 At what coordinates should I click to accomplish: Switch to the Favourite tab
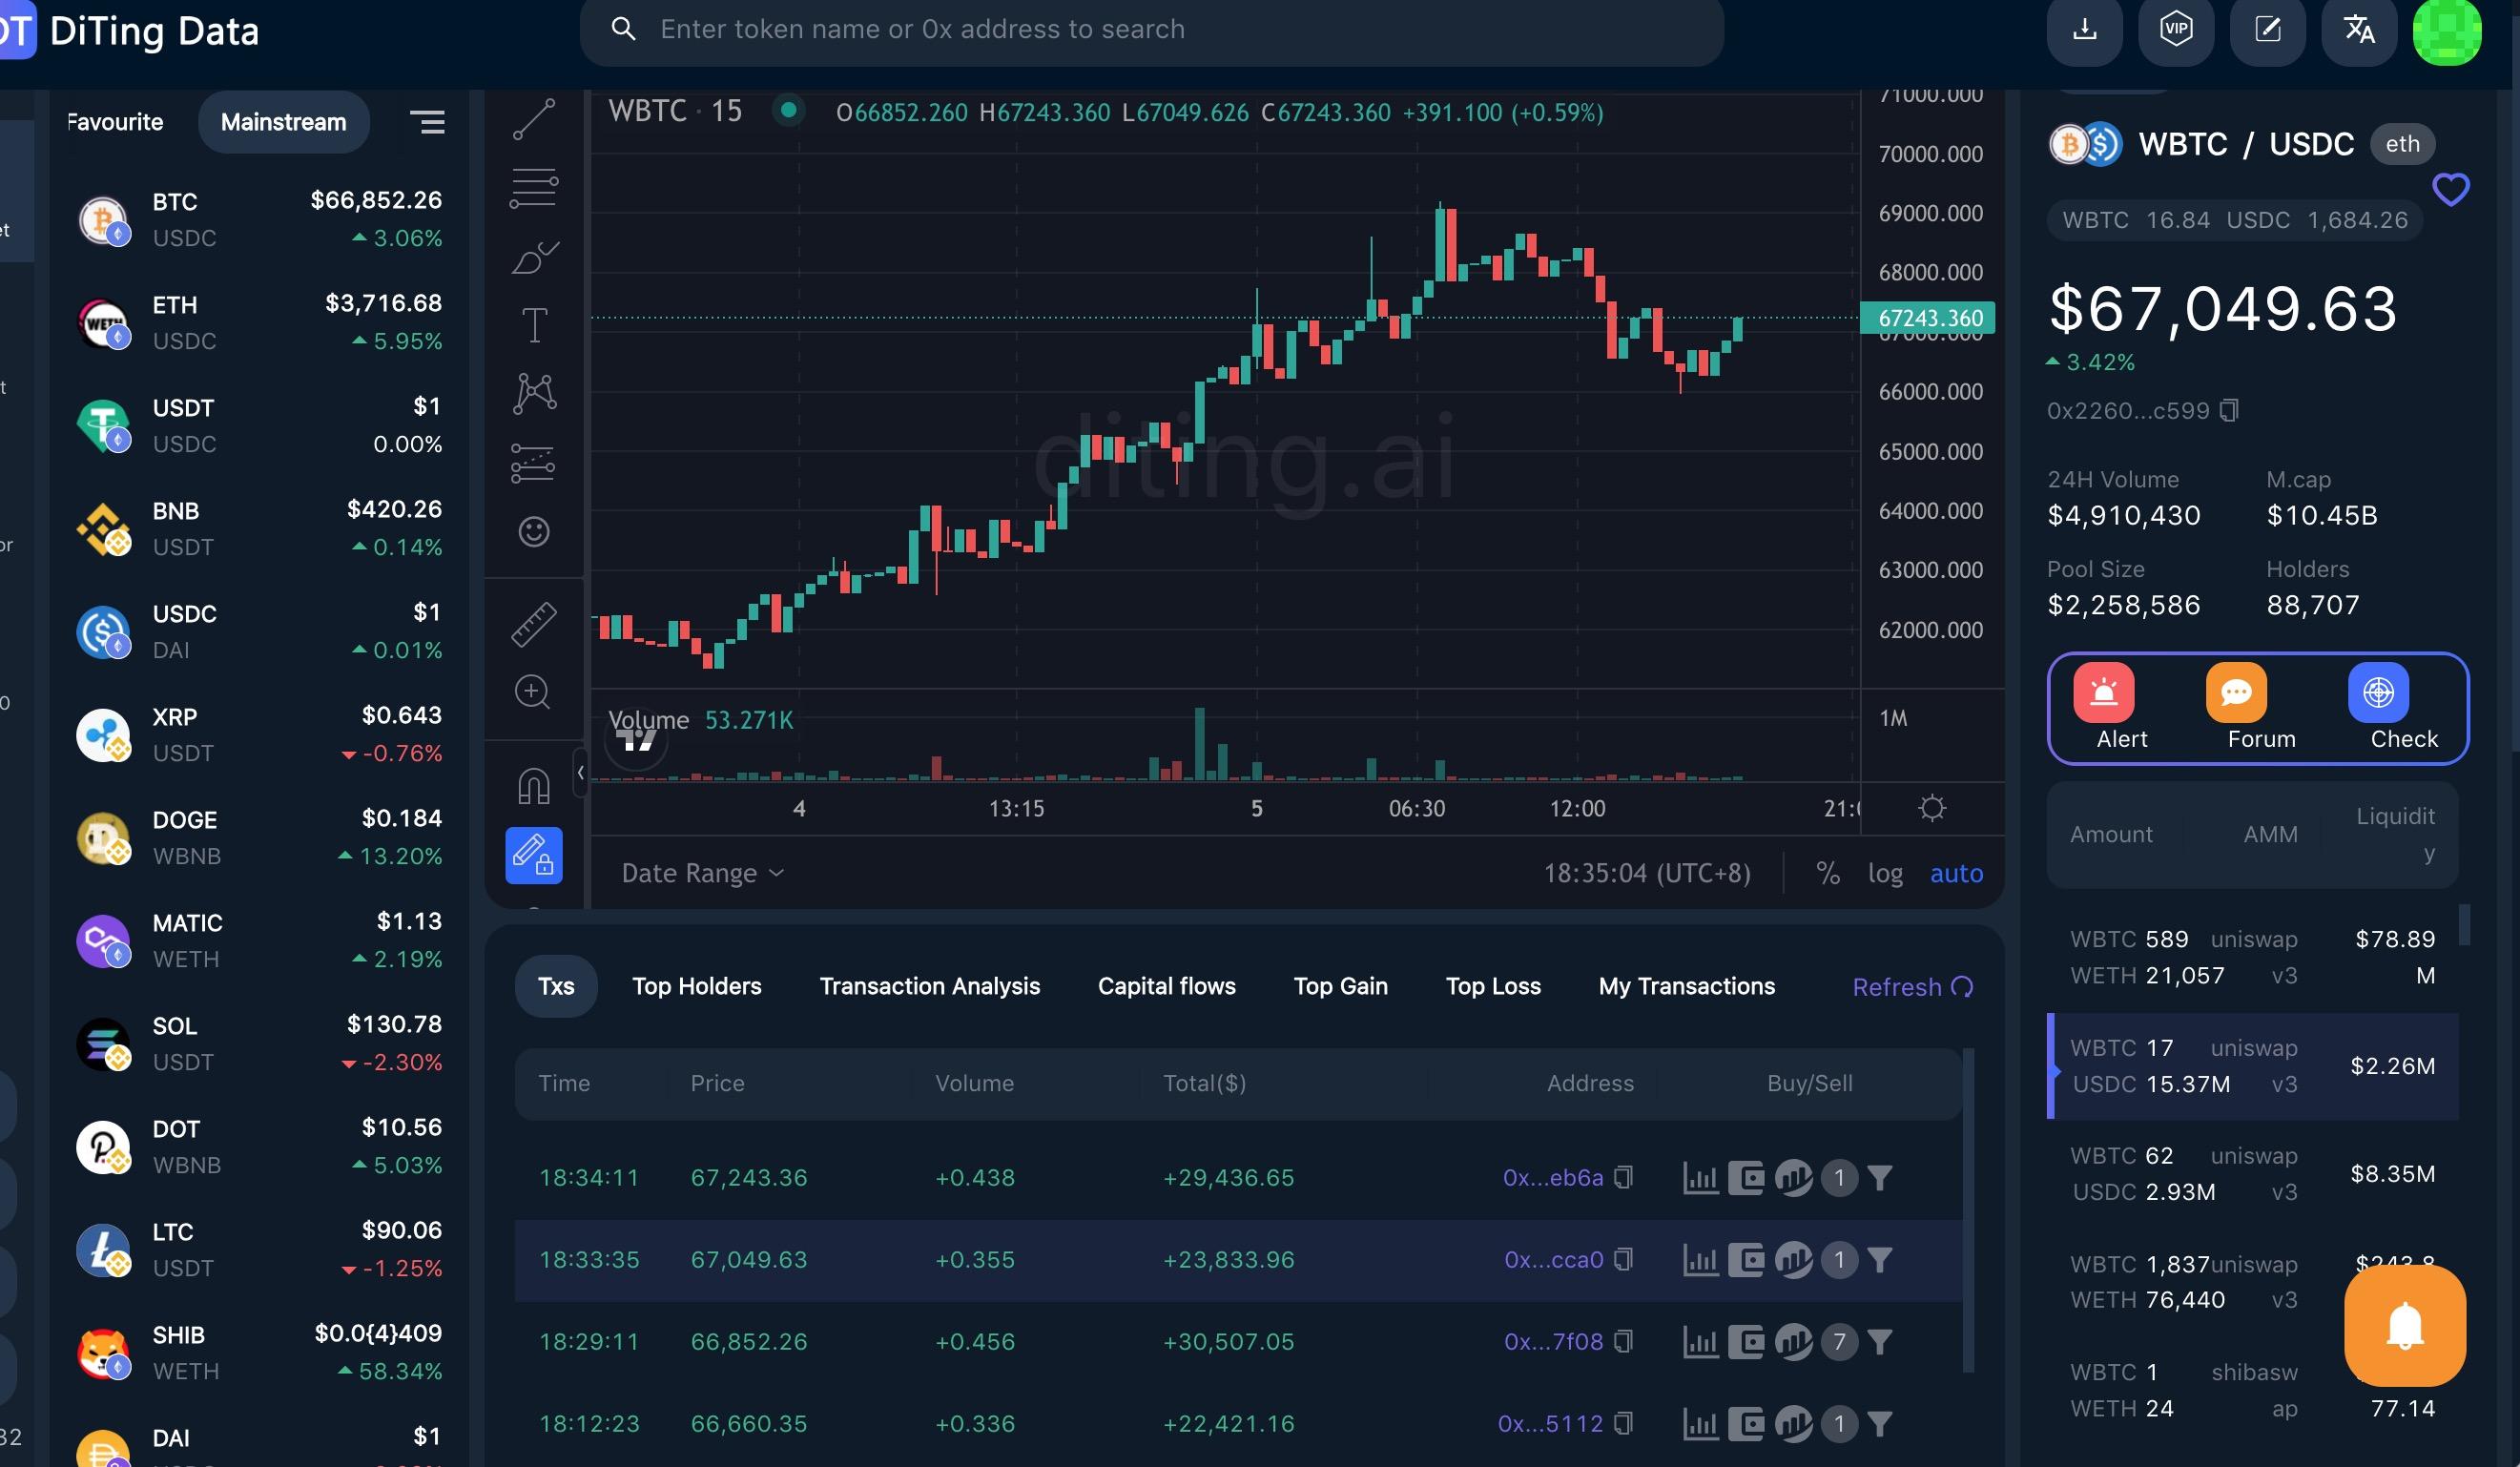tap(115, 122)
